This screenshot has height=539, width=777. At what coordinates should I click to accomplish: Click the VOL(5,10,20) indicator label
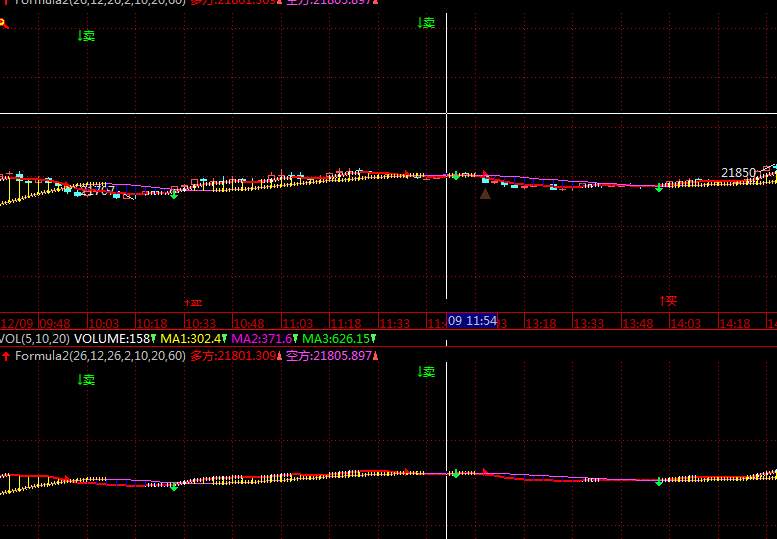tap(35, 339)
